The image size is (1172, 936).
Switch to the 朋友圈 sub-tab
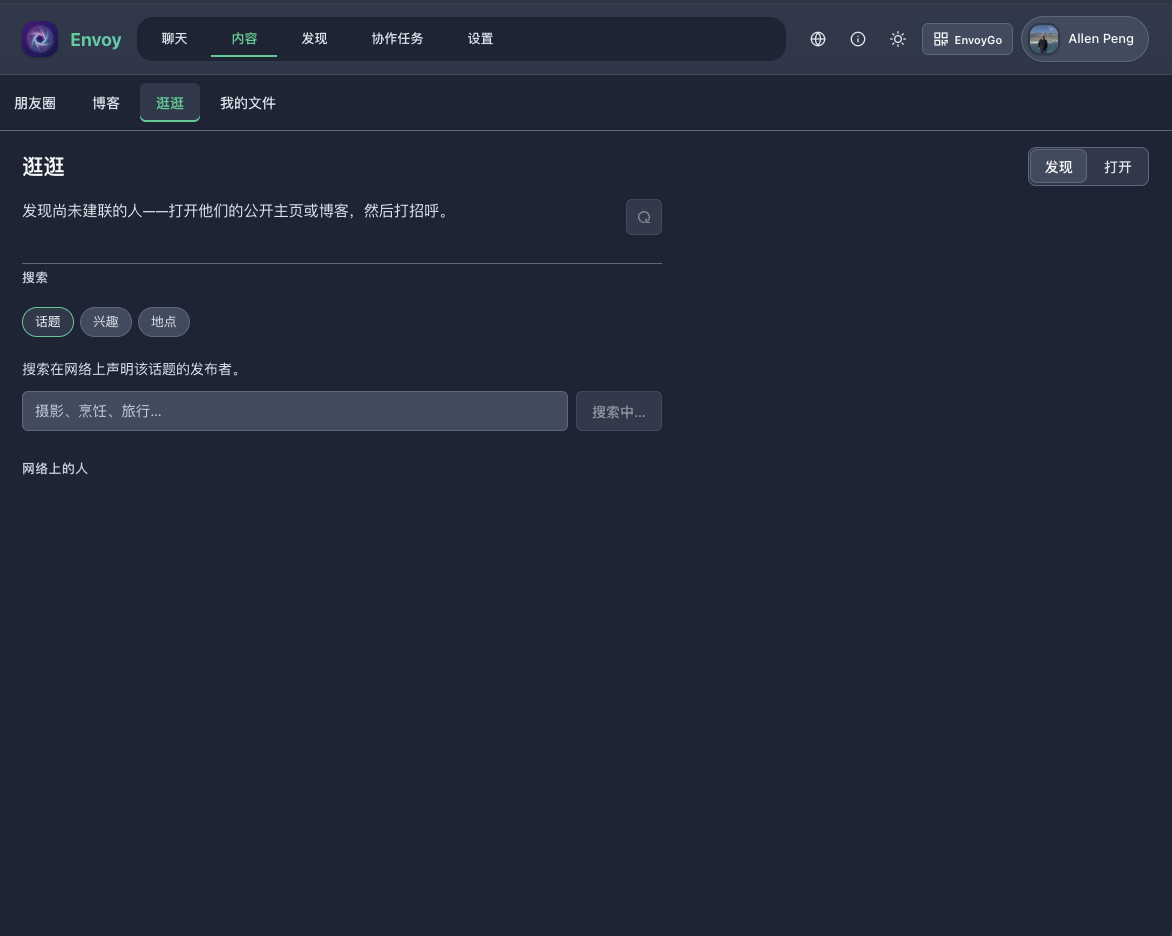point(35,103)
